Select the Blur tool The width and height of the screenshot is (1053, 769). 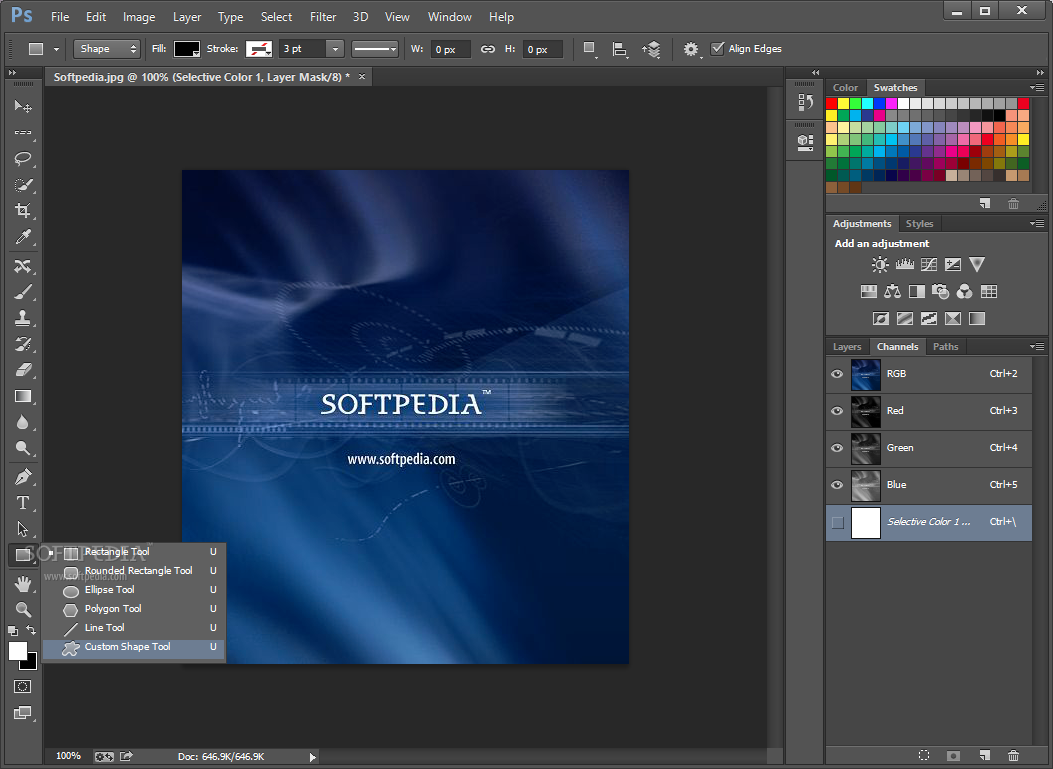pyautogui.click(x=23, y=422)
